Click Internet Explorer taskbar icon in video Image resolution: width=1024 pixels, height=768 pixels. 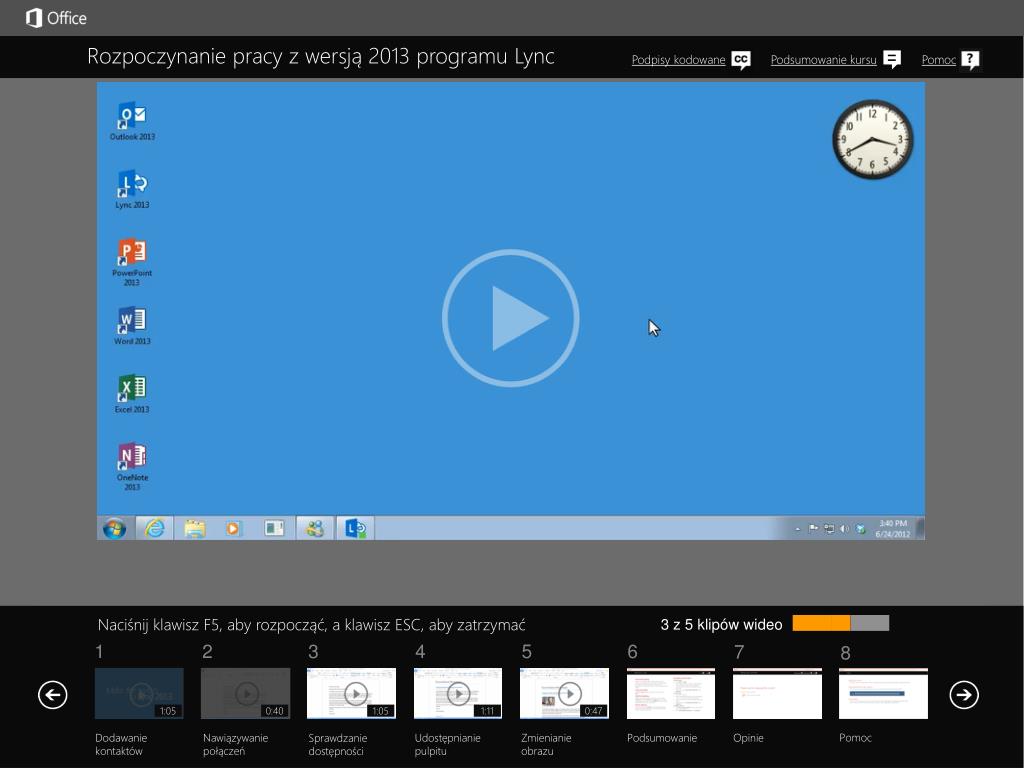pos(155,528)
